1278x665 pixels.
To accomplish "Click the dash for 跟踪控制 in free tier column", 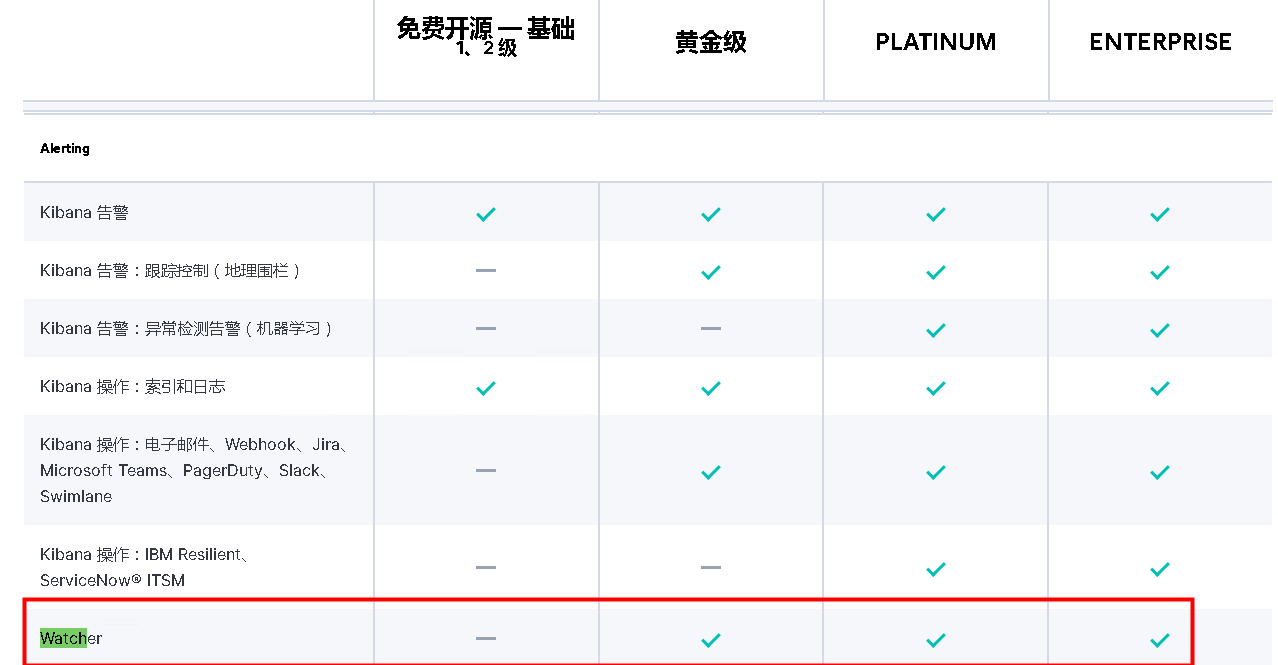I will (x=486, y=271).
